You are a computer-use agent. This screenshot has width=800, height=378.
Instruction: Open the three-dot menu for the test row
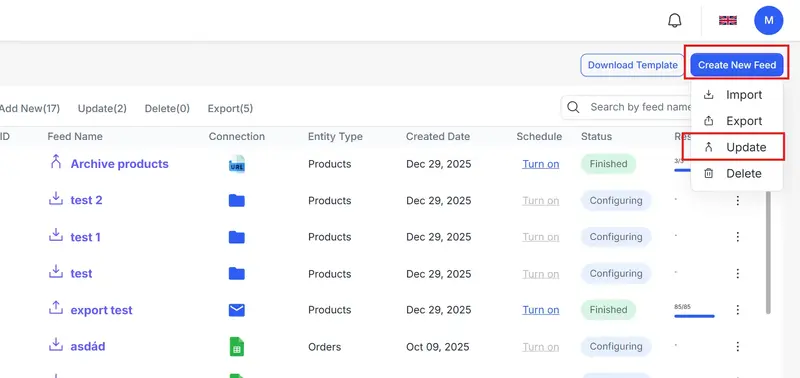737,274
